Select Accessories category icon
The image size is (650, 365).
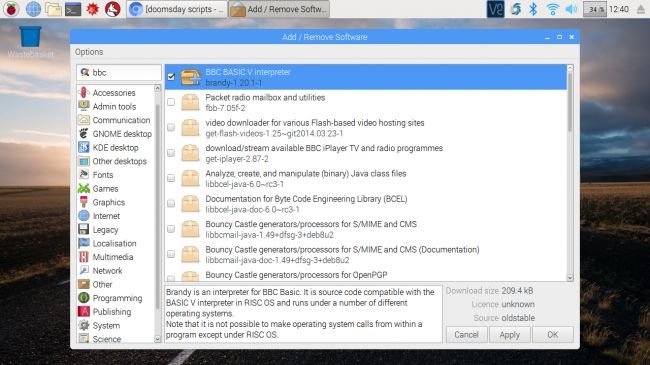[83, 92]
